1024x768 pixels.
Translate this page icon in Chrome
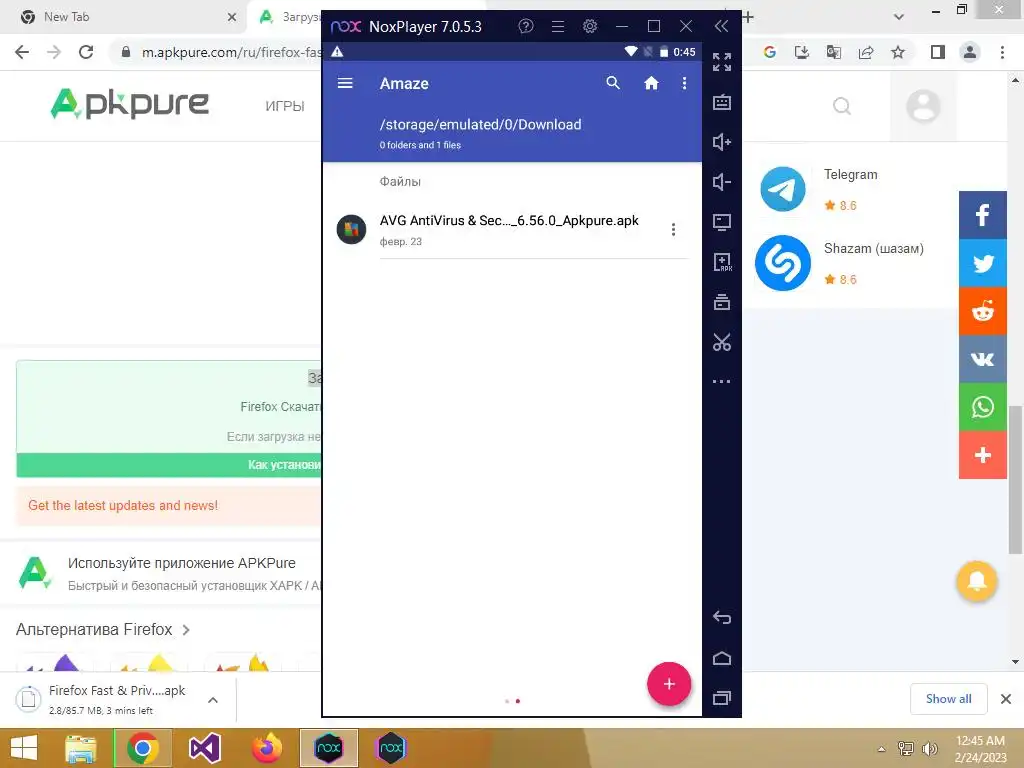tap(834, 52)
